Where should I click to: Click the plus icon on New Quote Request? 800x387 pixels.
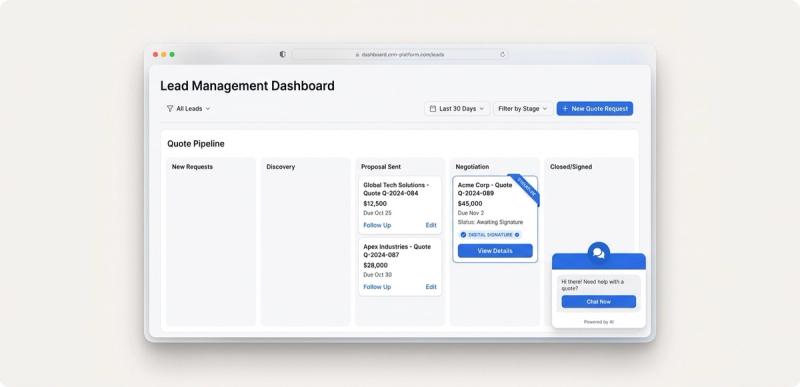(565, 109)
